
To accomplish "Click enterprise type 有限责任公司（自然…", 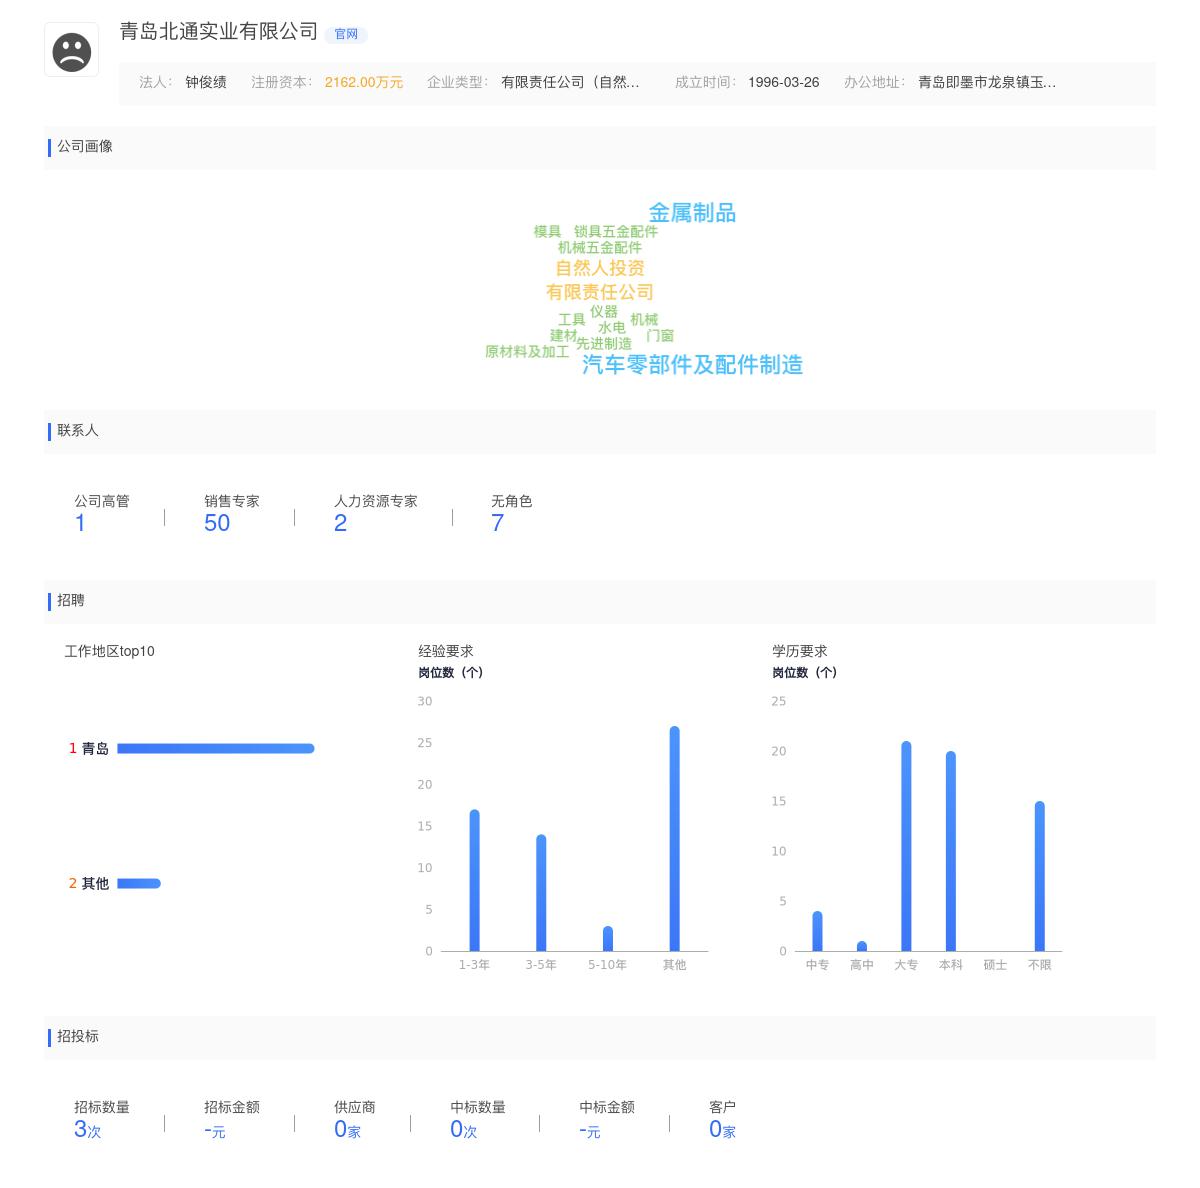I will pos(570,82).
